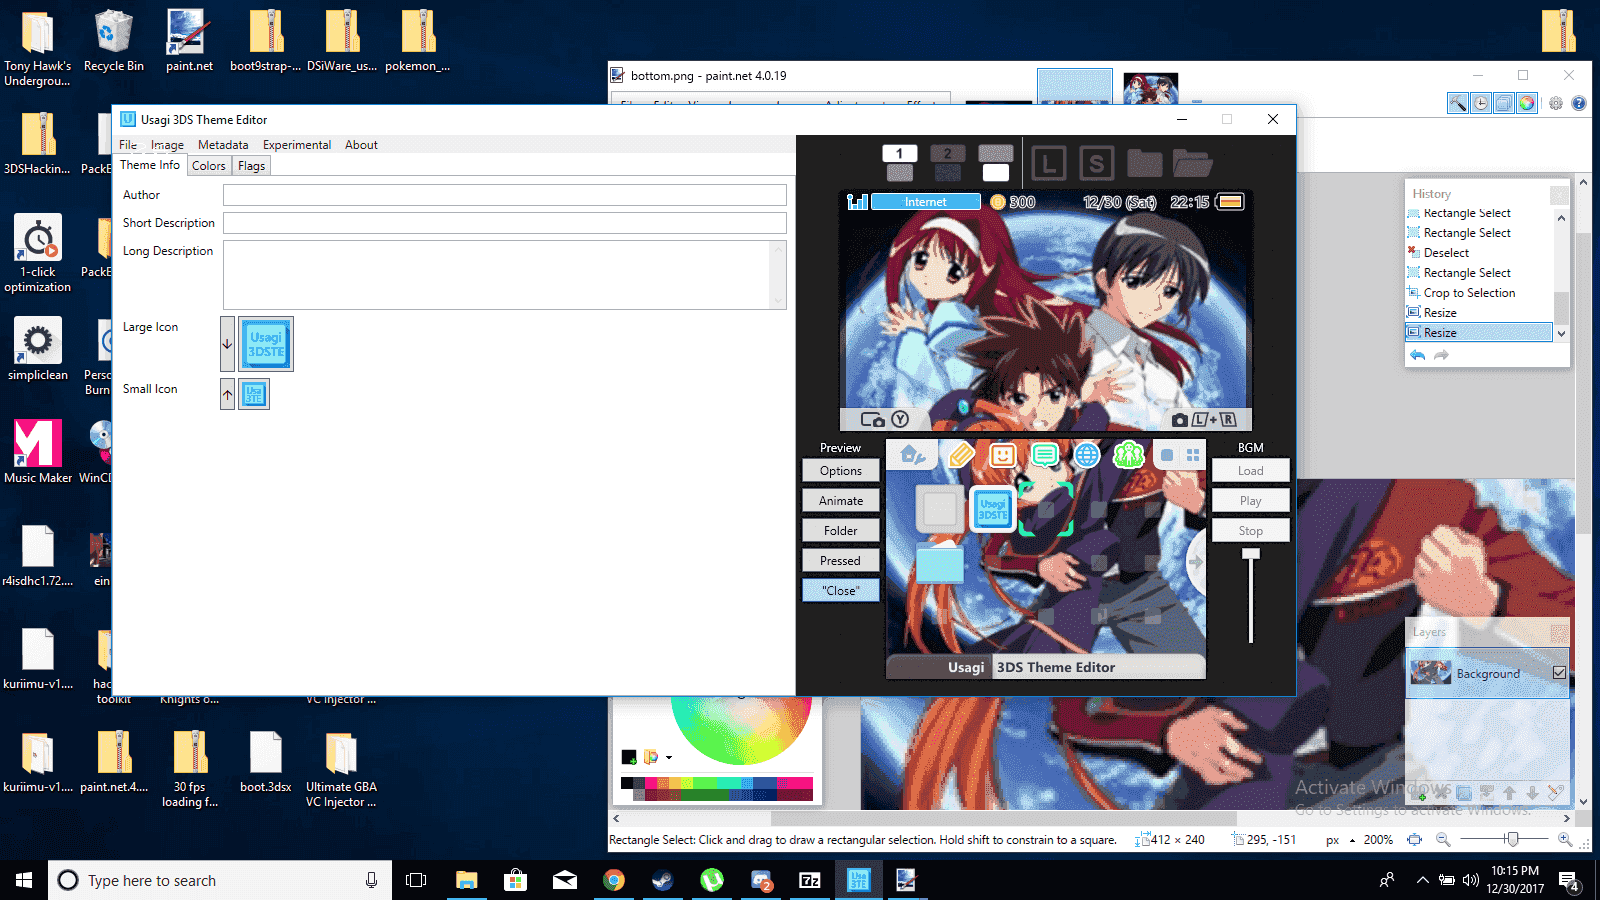
Task: Switch to the Flags tab
Action: pyautogui.click(x=252, y=166)
